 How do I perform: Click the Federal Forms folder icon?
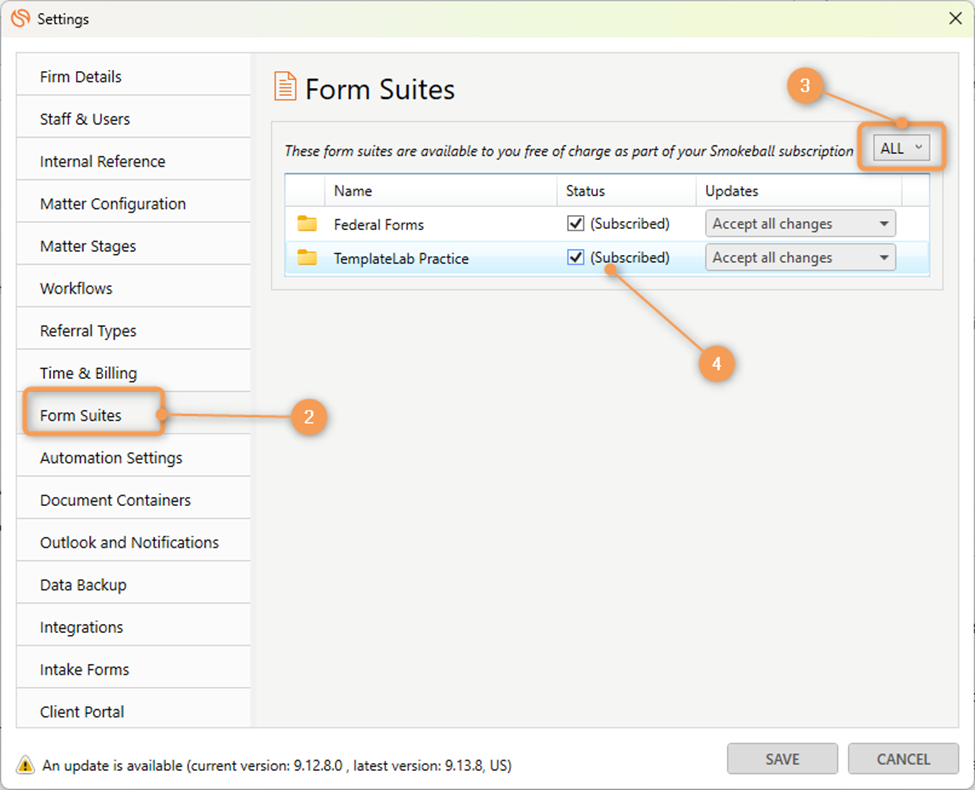tap(307, 224)
